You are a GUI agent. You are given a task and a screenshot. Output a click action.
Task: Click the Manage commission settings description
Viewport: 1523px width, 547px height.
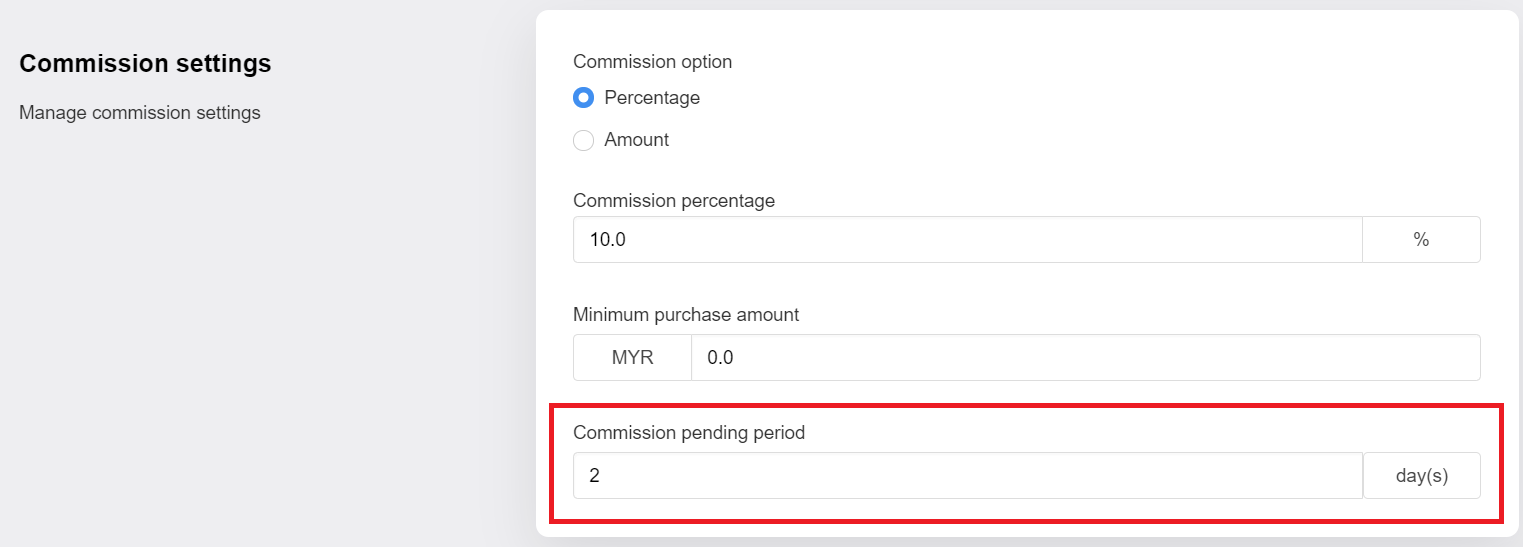[x=140, y=113]
